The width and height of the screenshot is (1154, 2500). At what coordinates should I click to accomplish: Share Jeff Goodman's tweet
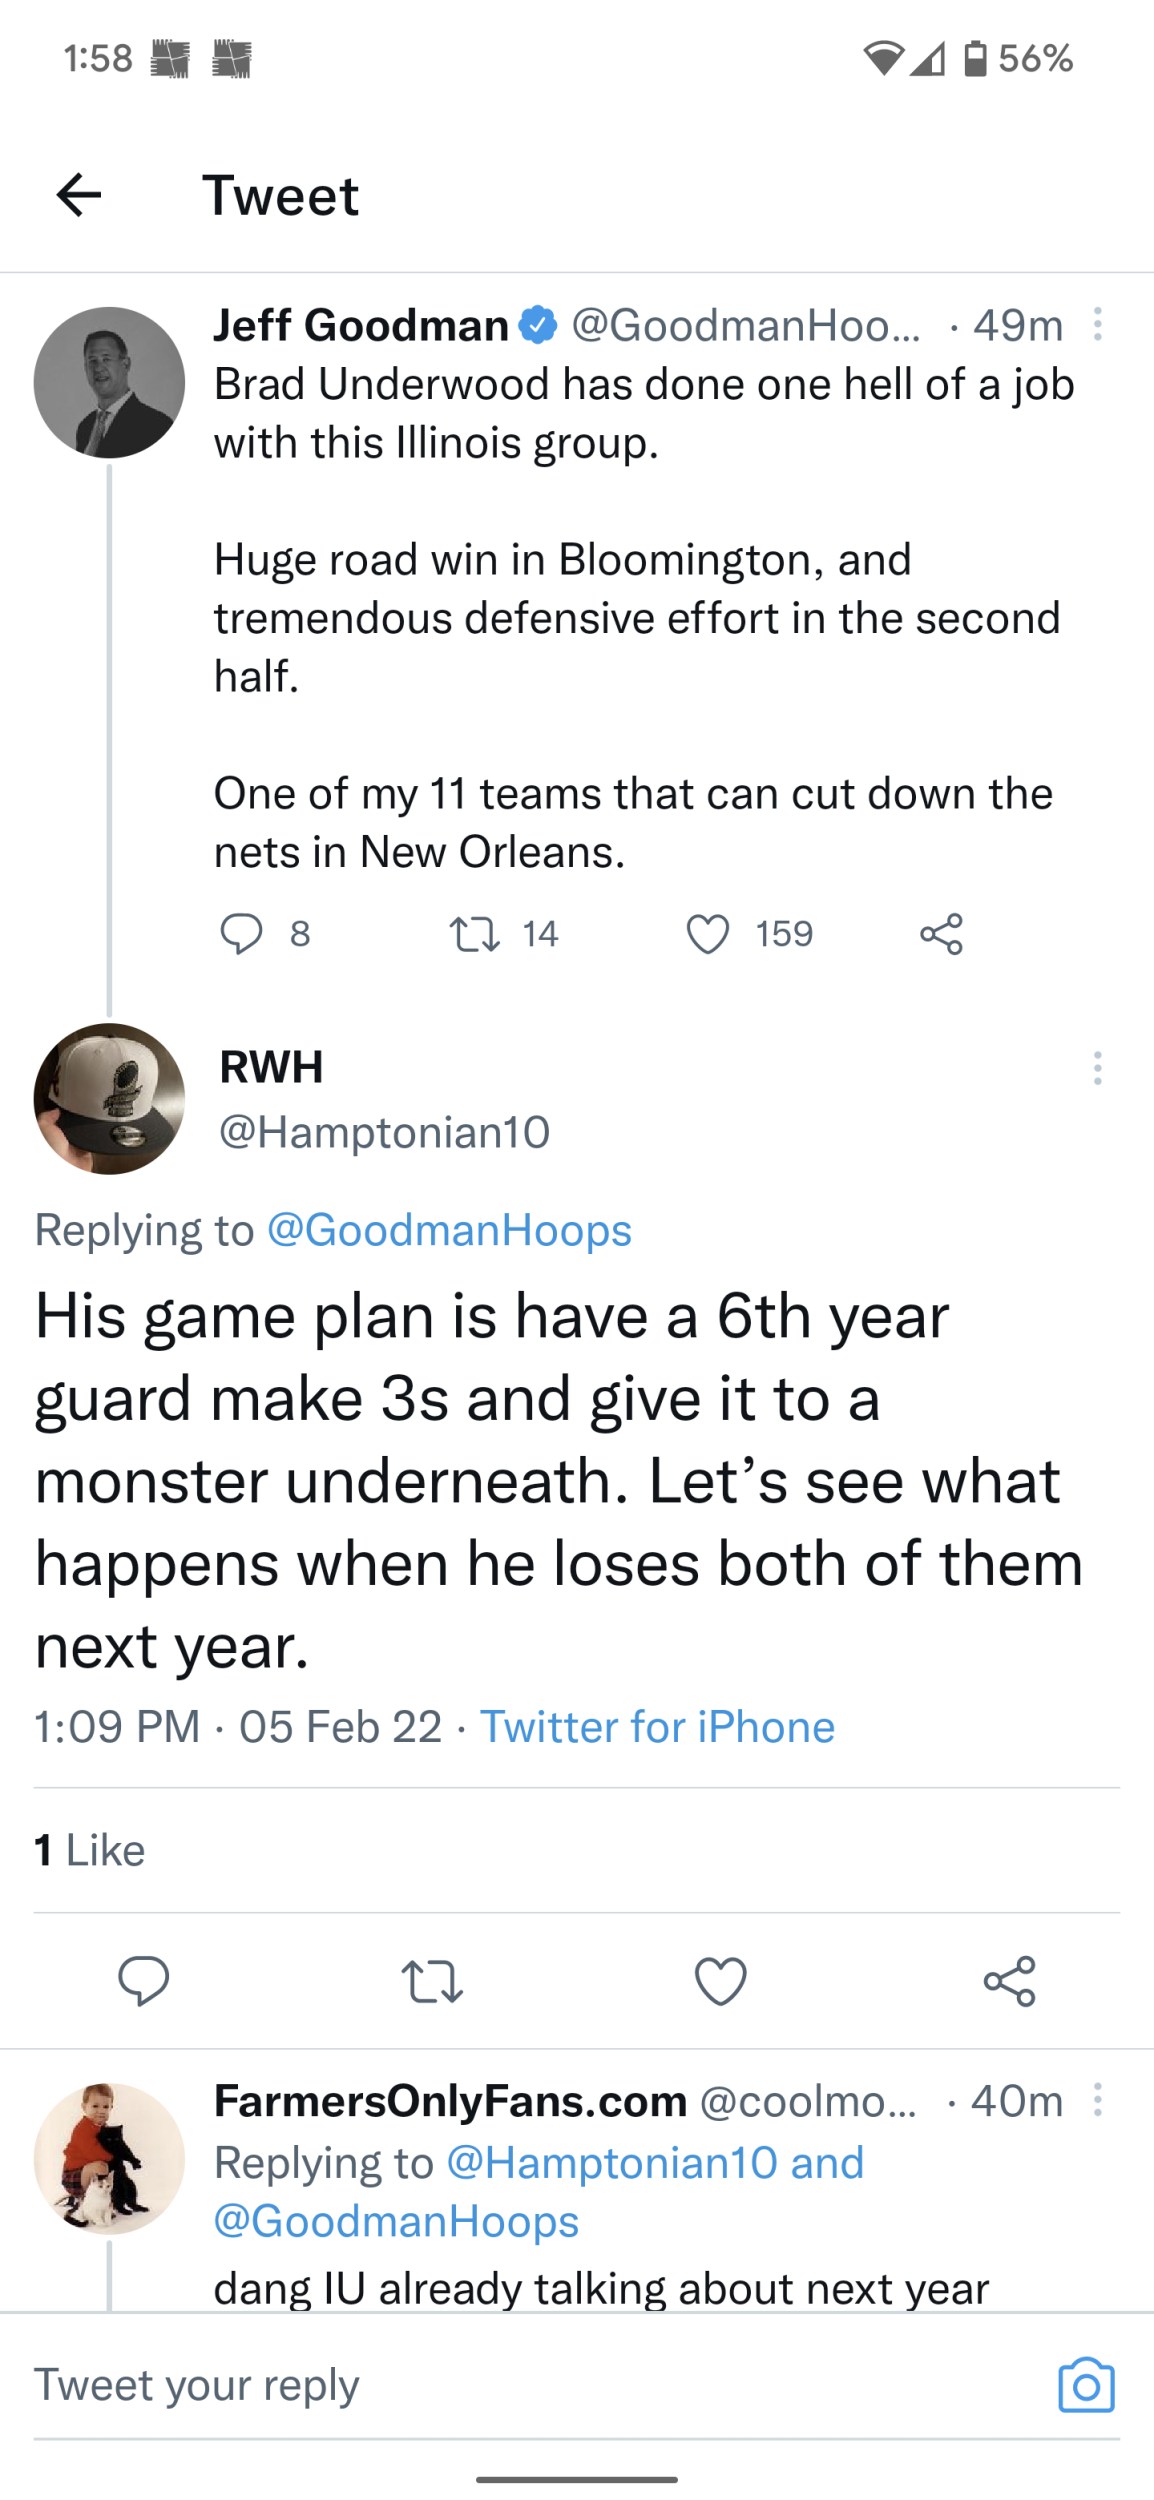[941, 934]
